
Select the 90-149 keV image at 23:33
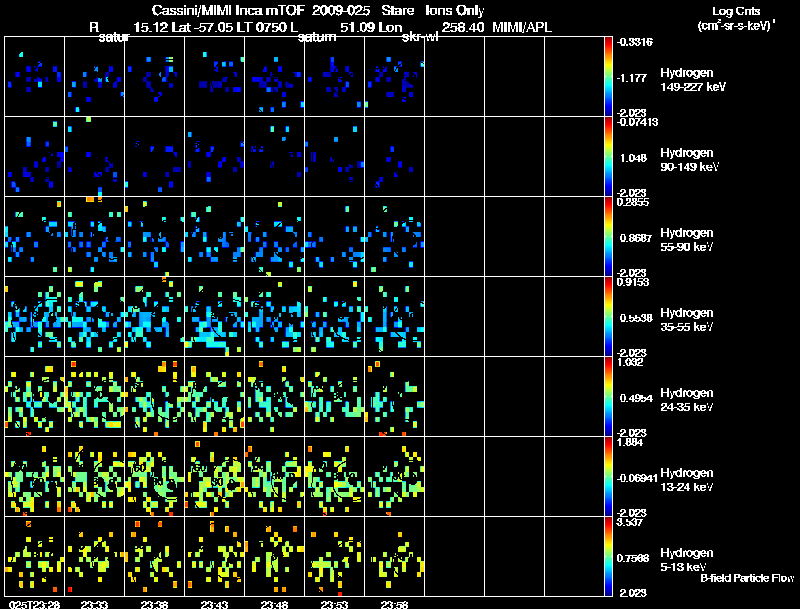94,157
